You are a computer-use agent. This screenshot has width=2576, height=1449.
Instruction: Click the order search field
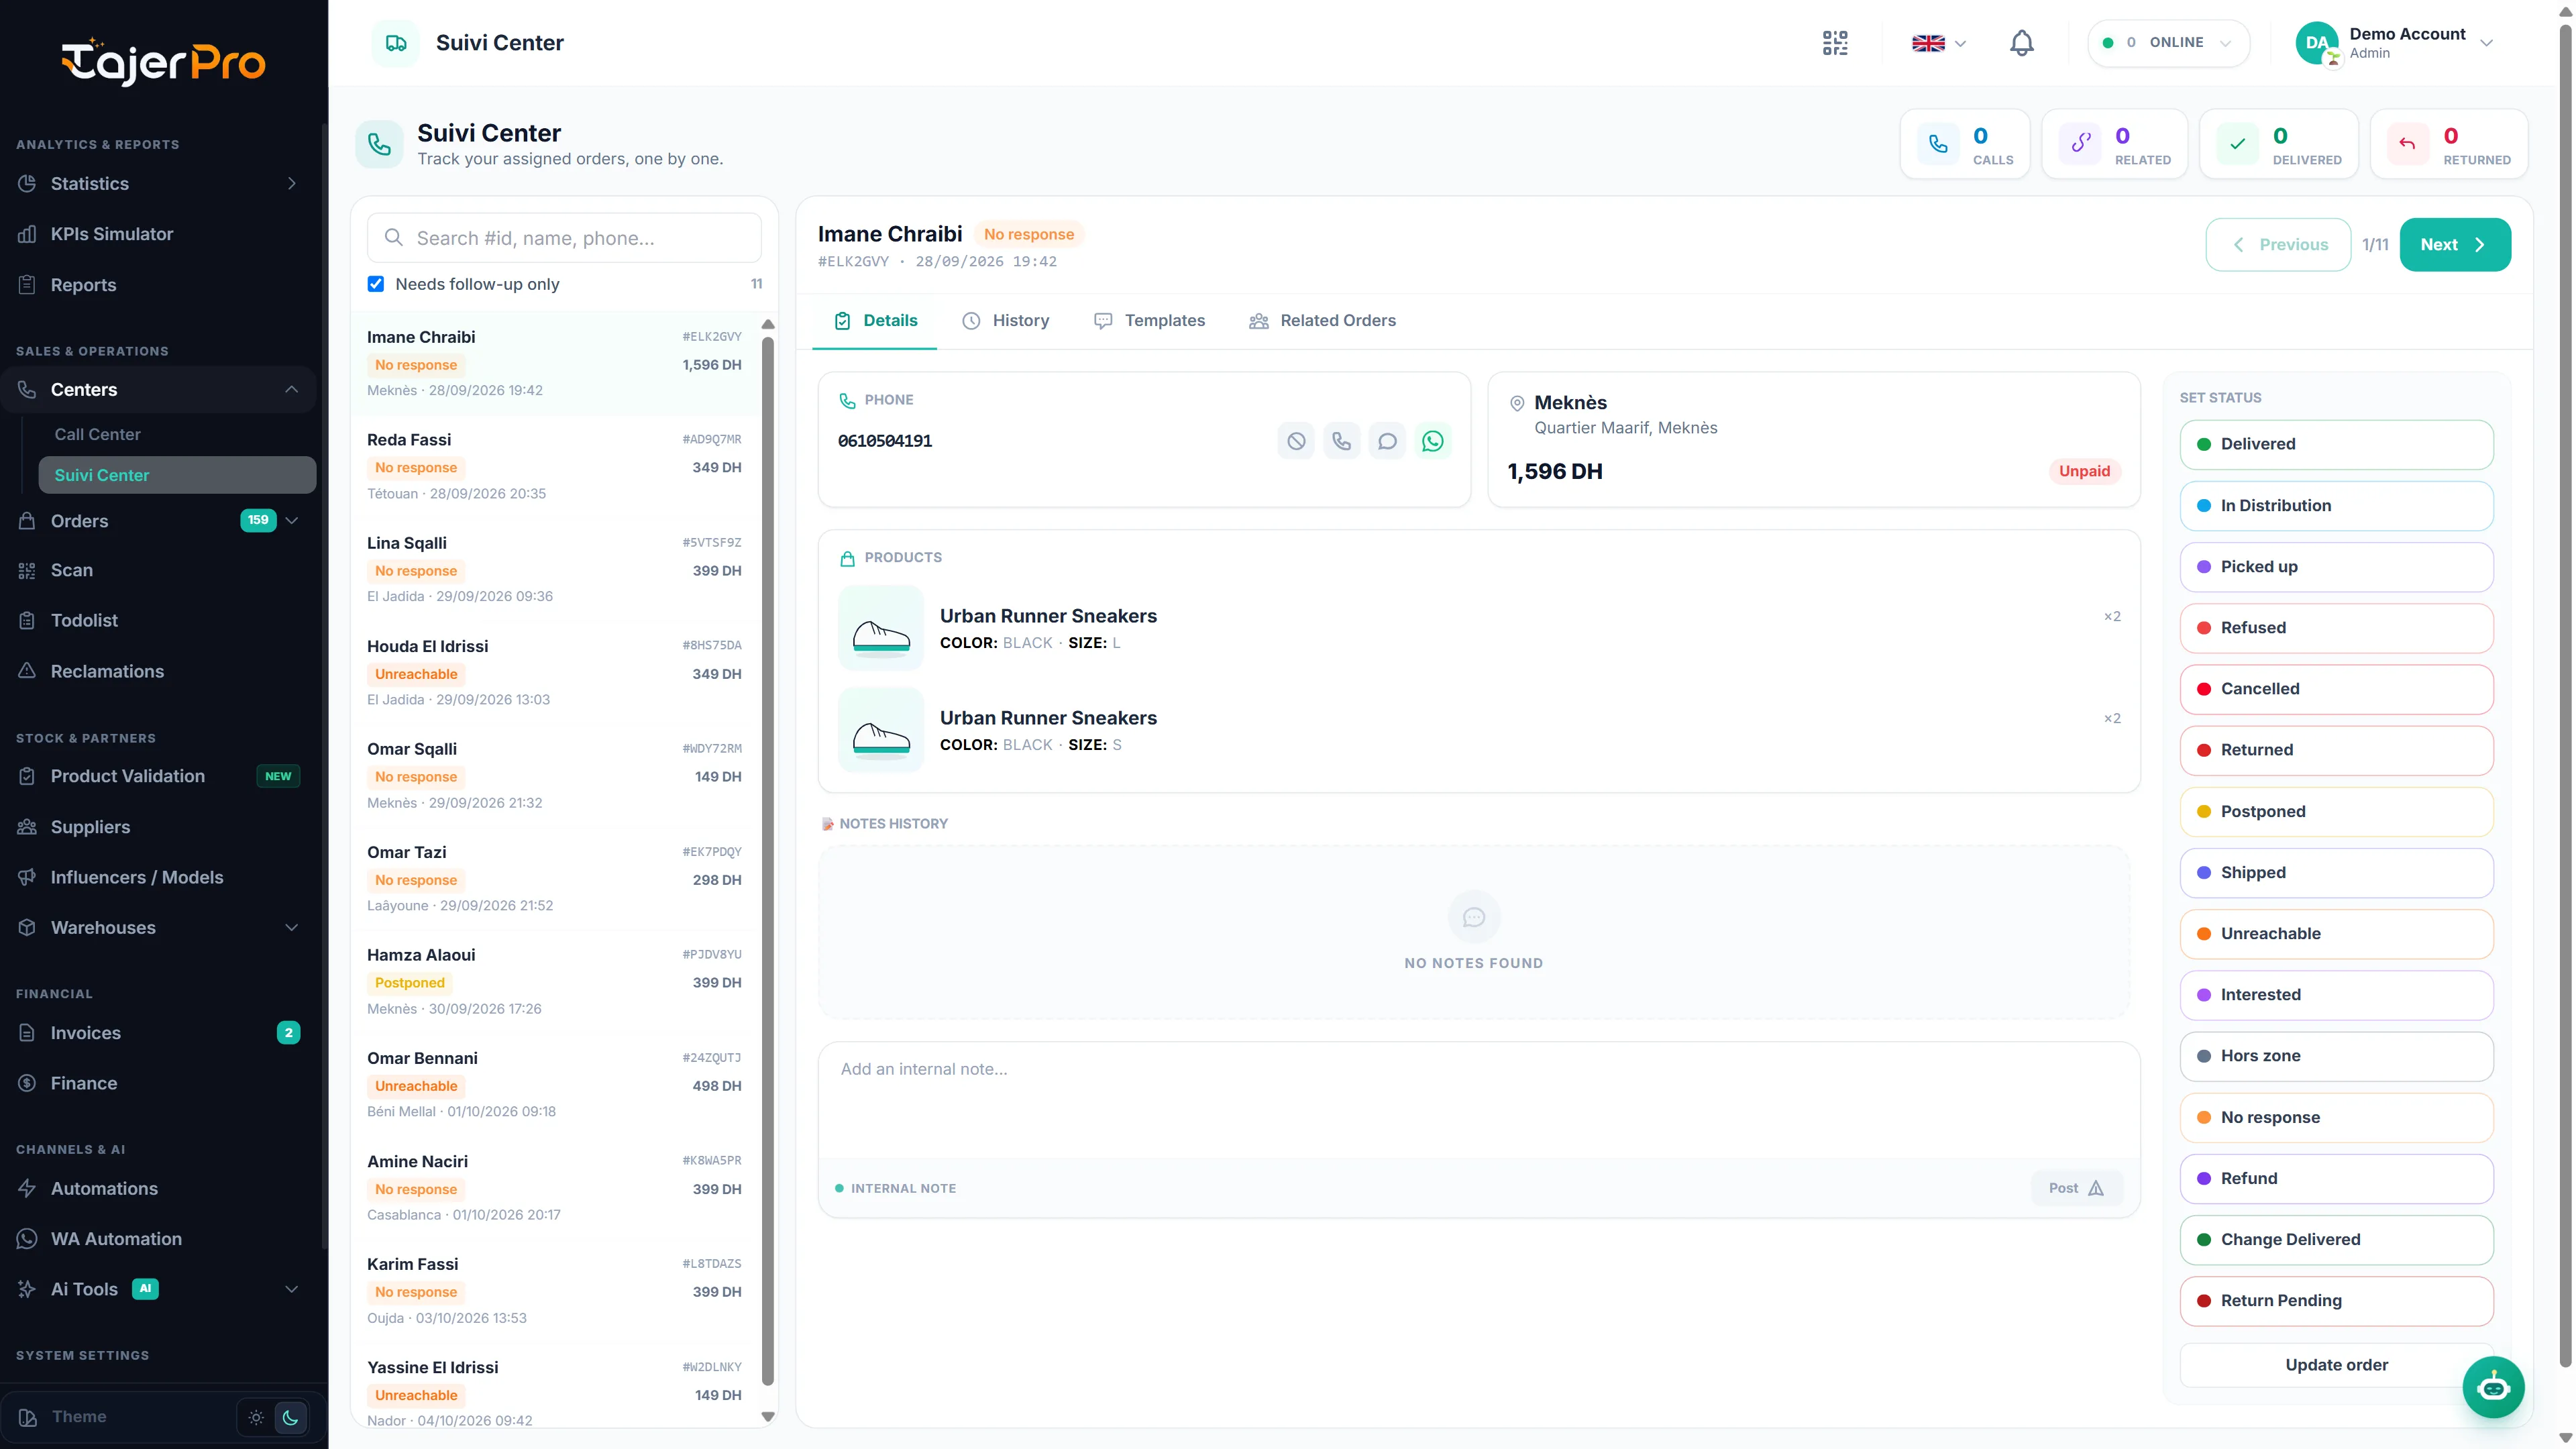point(564,238)
